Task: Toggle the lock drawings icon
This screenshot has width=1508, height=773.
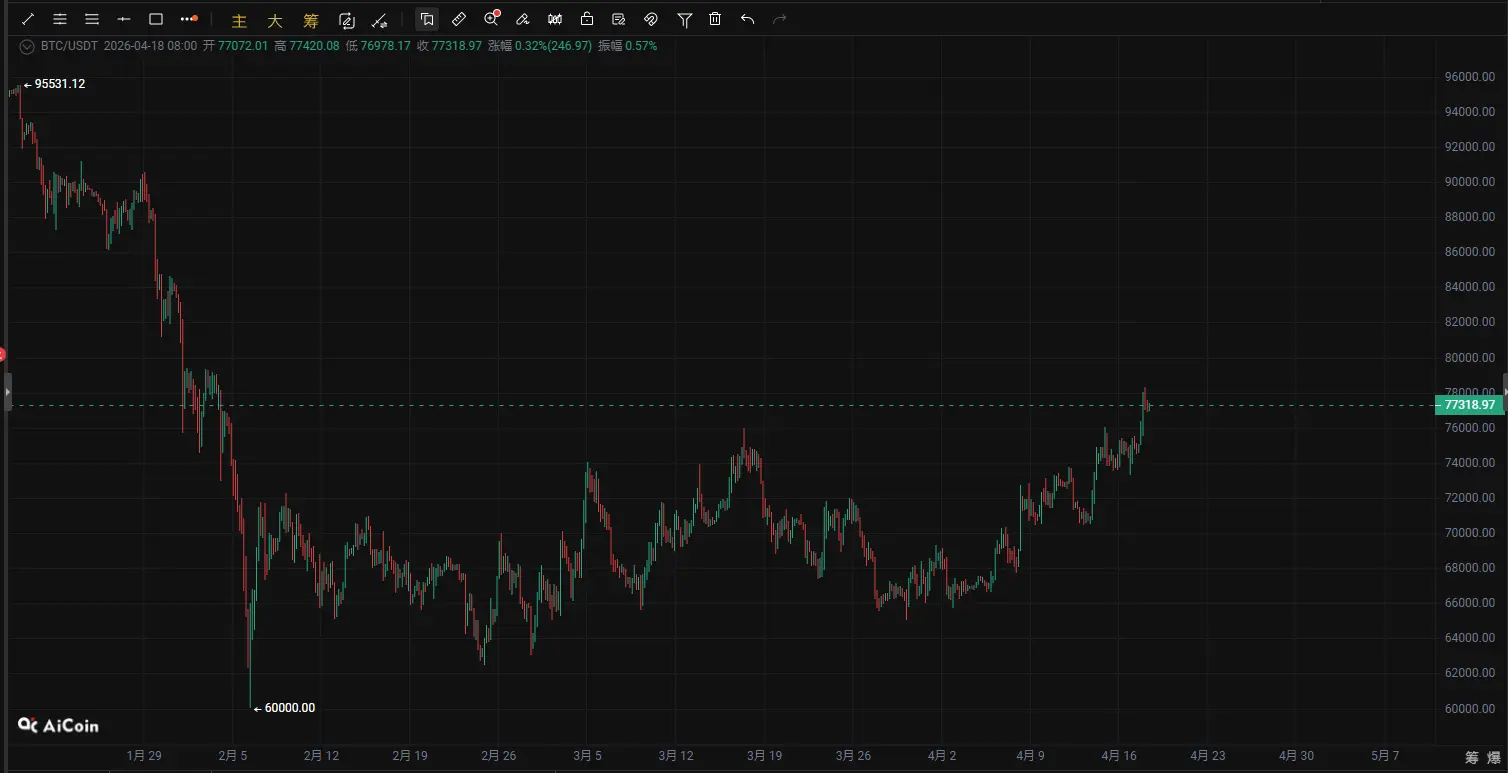Action: 587,19
